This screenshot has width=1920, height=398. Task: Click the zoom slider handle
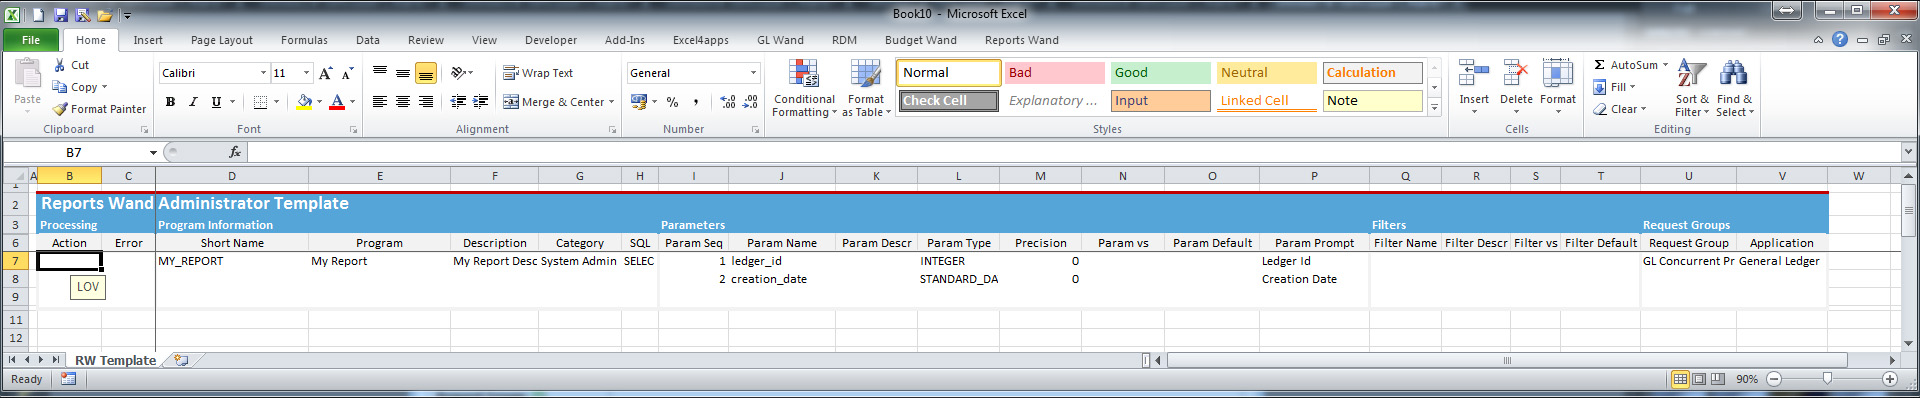(x=1827, y=379)
